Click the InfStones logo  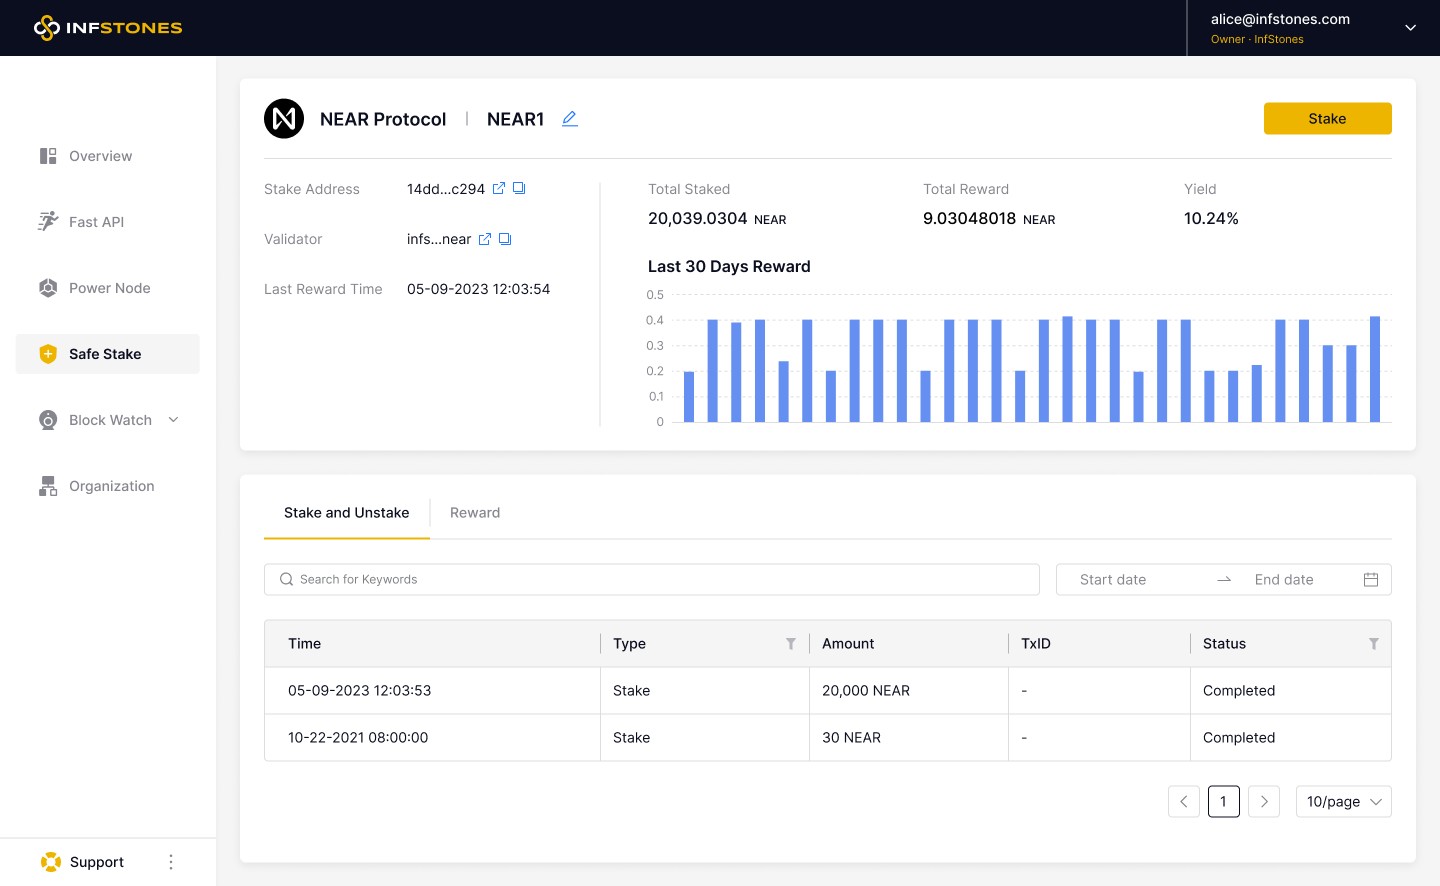pos(108,28)
